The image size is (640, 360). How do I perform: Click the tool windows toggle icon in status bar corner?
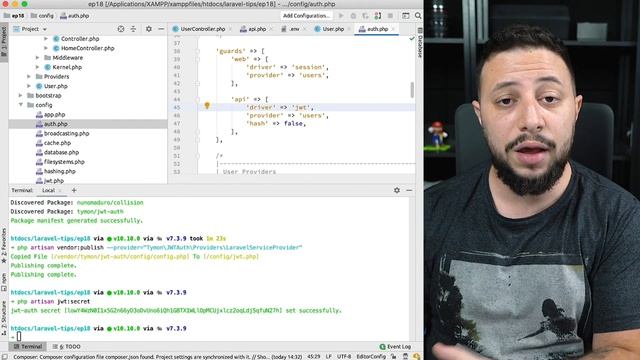click(5, 356)
